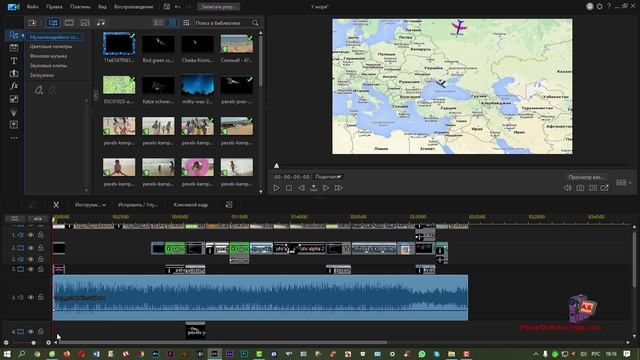Hide track 4 video via eye
Screen dimensions: 640x360
(31, 331)
